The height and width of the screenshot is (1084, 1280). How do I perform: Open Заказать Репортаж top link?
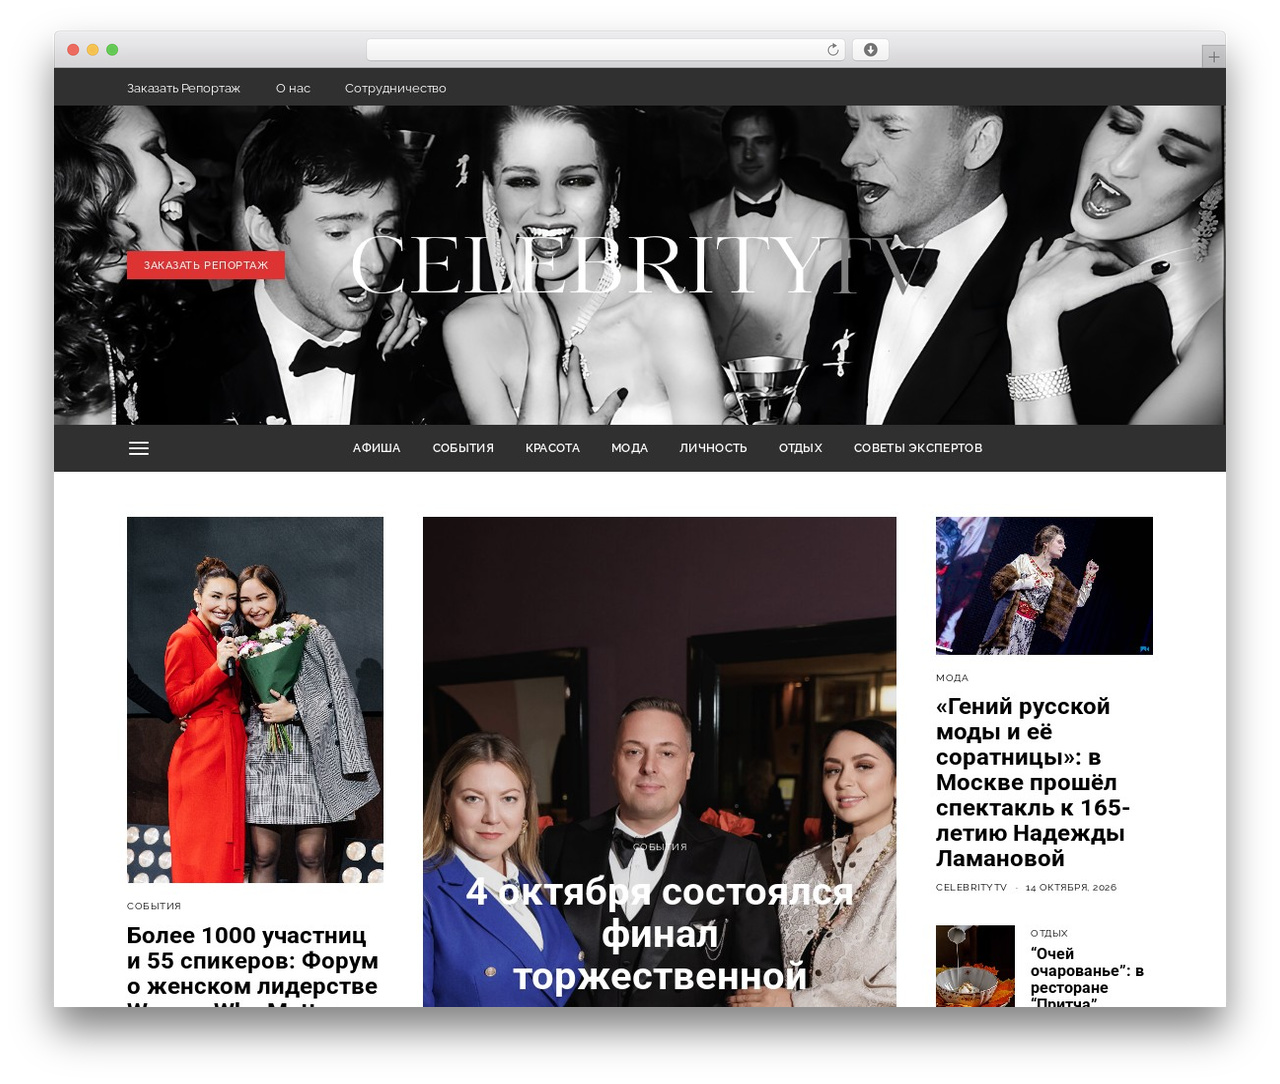point(183,88)
